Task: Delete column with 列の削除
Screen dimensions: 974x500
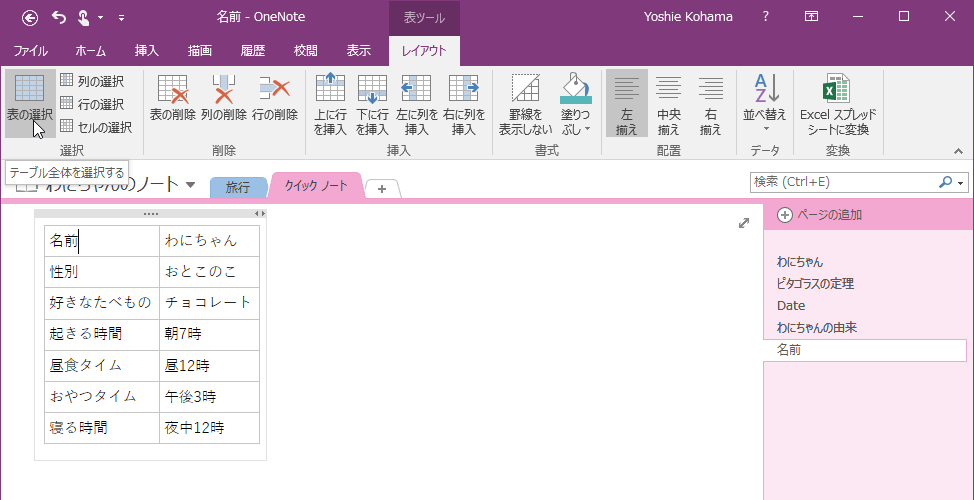Action: tap(224, 98)
